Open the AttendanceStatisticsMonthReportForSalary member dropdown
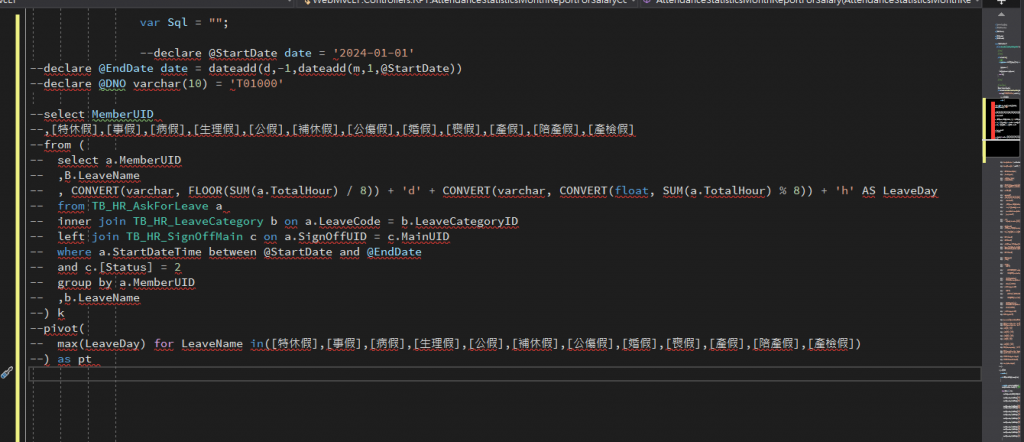 point(810,2)
